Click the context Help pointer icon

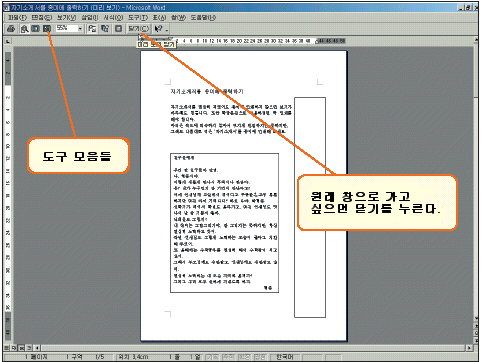(159, 29)
